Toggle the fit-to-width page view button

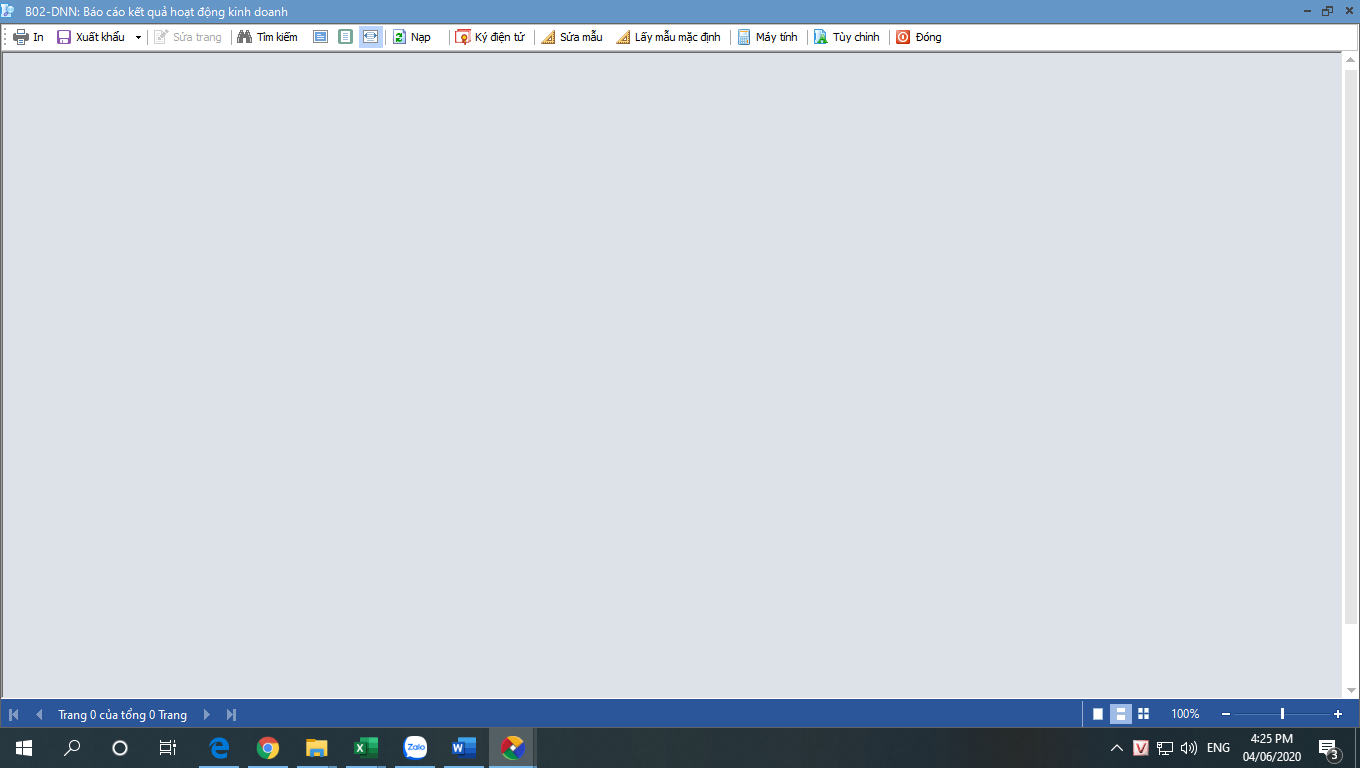(x=370, y=37)
